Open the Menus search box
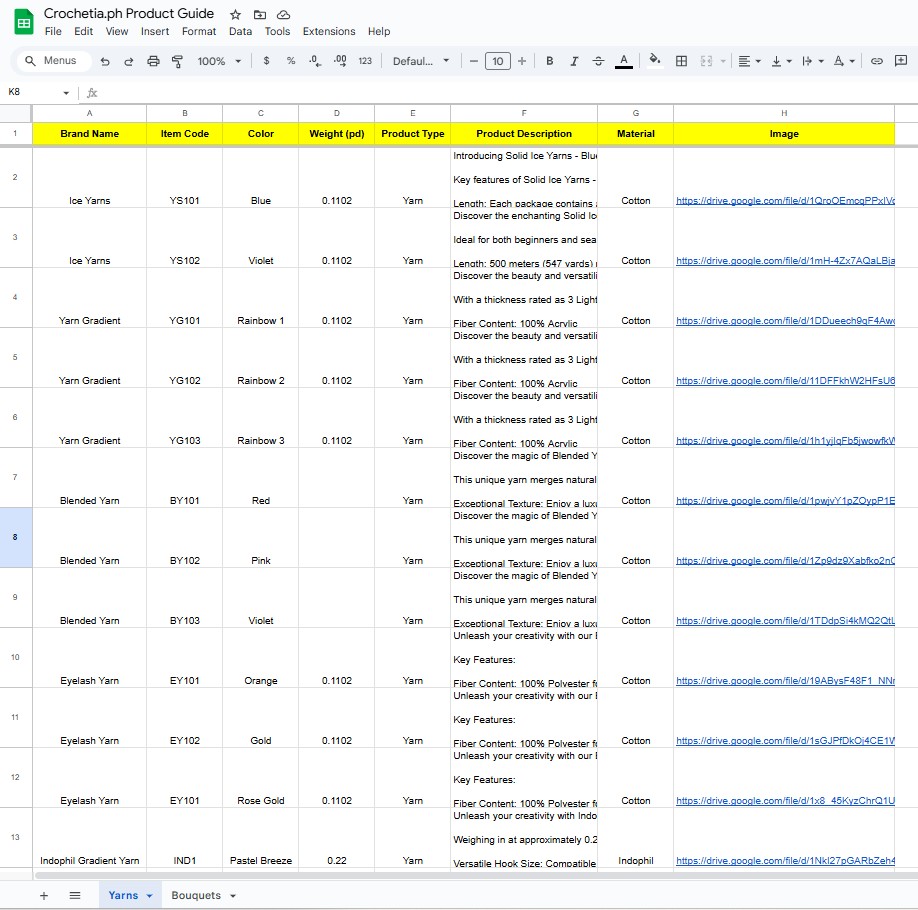 [54, 60]
